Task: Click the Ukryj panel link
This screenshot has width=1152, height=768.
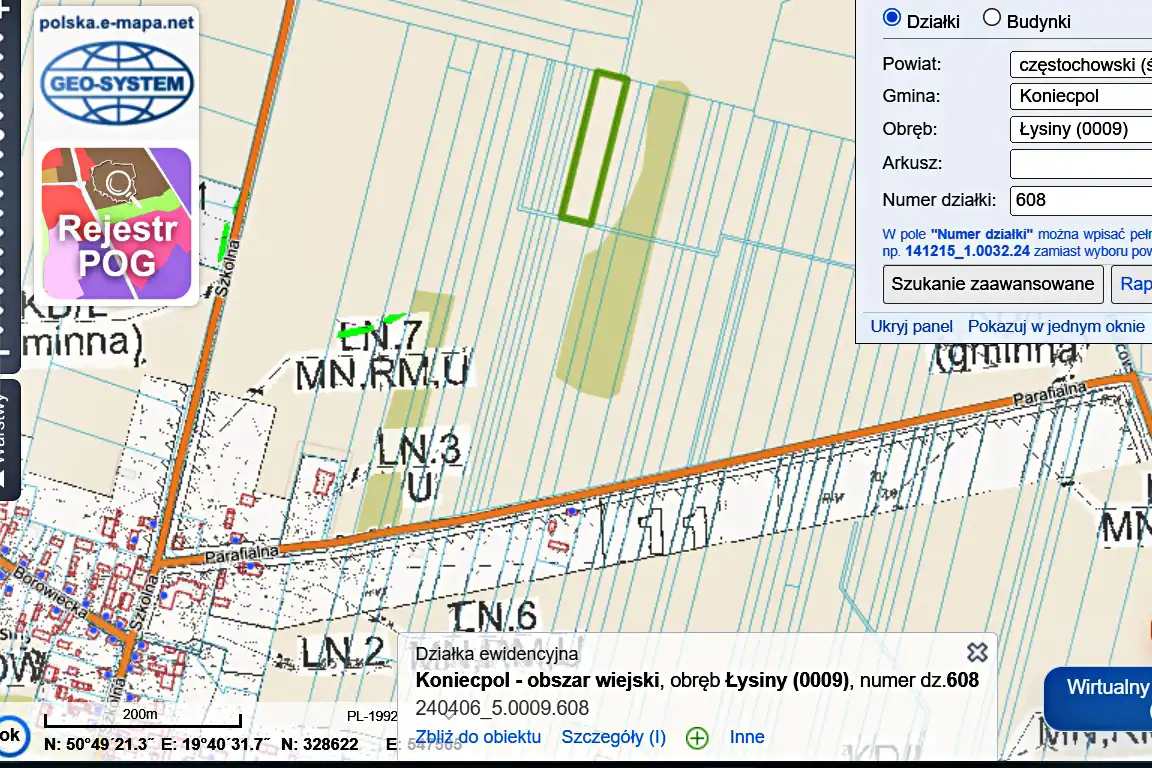Action: [911, 326]
